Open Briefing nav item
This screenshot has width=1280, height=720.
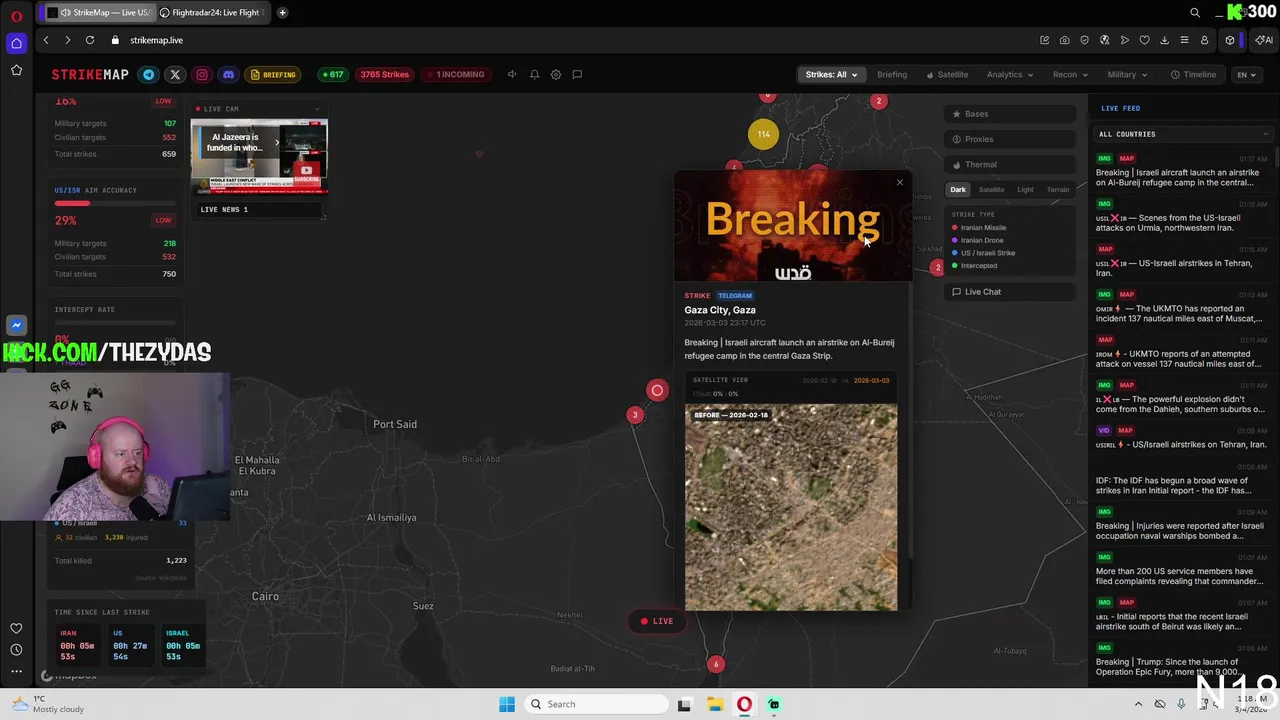pos(892,74)
